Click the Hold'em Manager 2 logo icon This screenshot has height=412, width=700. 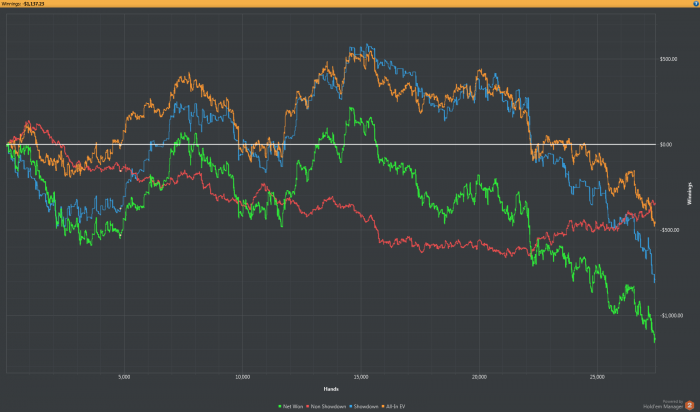689,405
